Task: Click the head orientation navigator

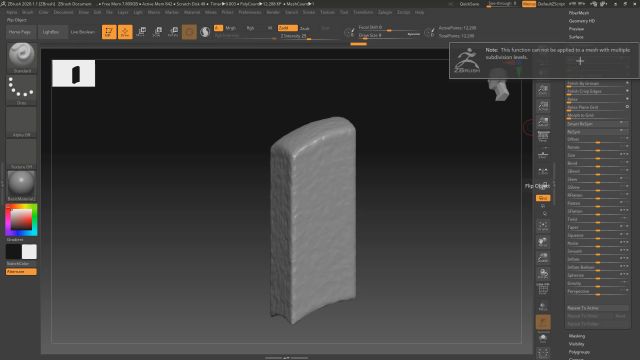Action: point(499,84)
